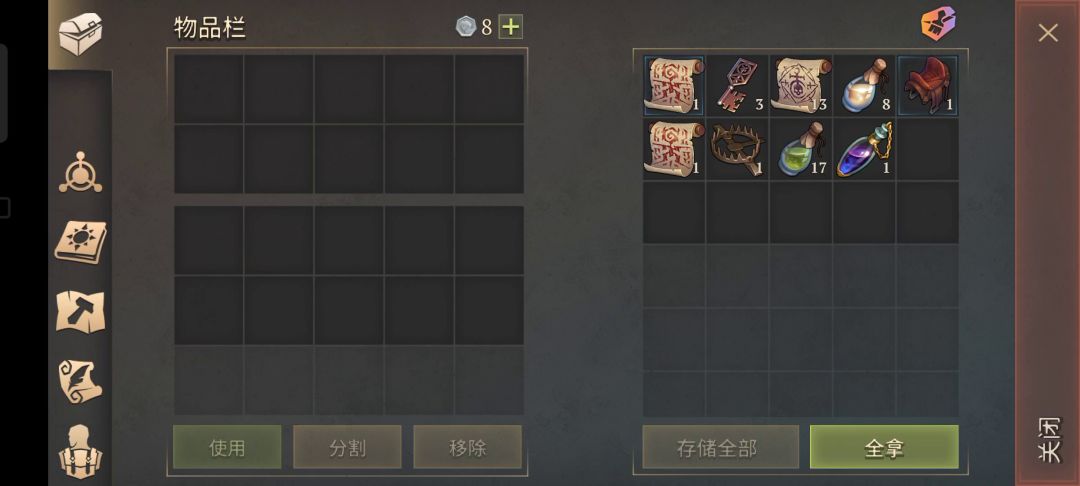1080x486 pixels.
Task: Select the ship steering wheel icon
Action: click(81, 173)
